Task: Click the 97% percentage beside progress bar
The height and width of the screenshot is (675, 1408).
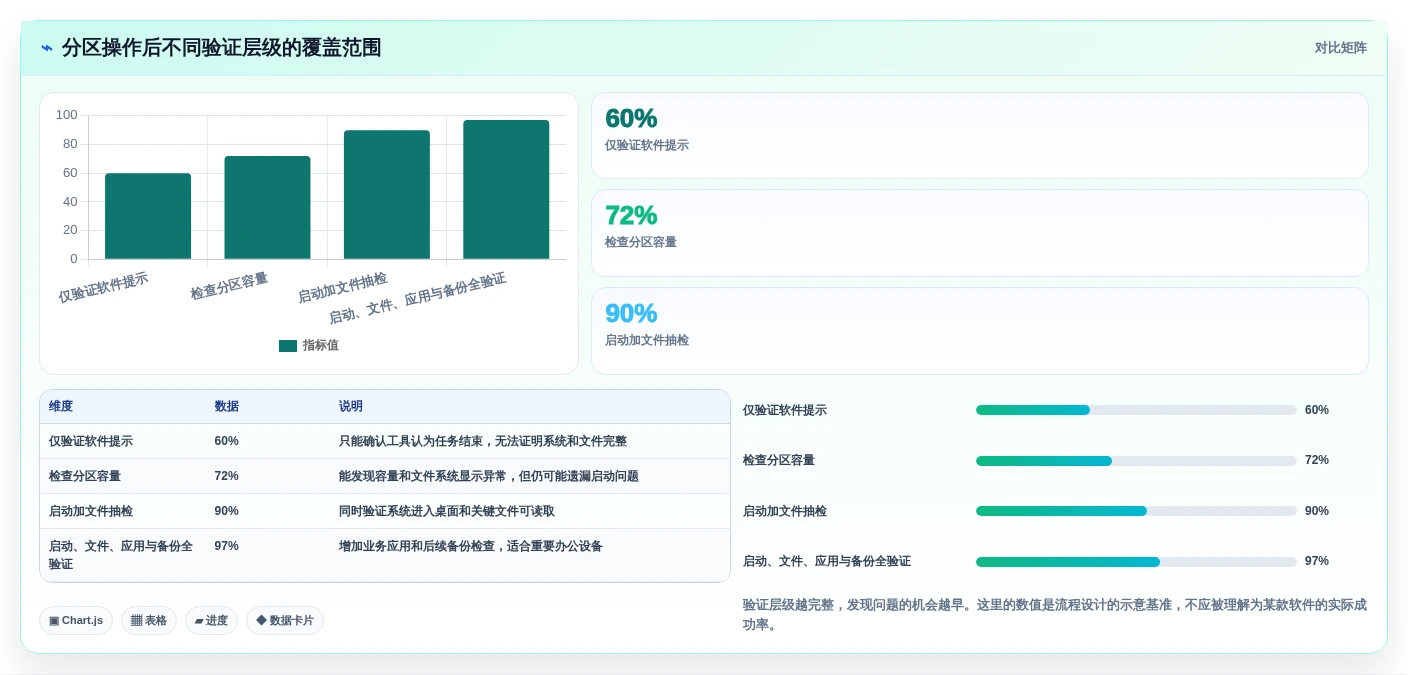Action: 1317,561
